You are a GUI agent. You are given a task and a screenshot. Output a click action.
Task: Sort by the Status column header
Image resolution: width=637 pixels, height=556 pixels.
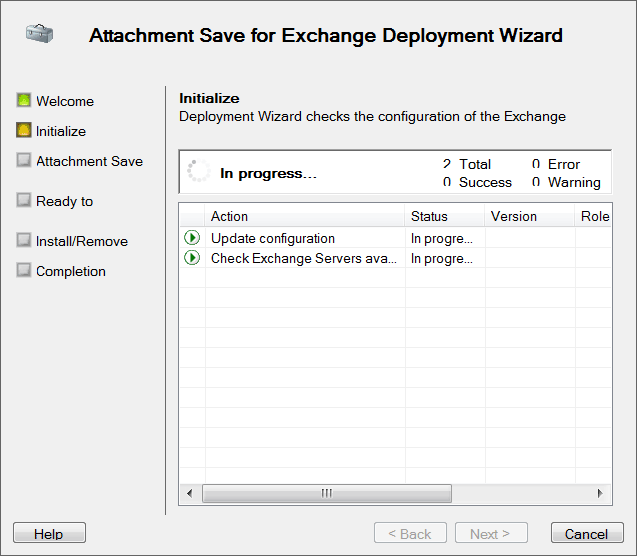click(x=444, y=216)
